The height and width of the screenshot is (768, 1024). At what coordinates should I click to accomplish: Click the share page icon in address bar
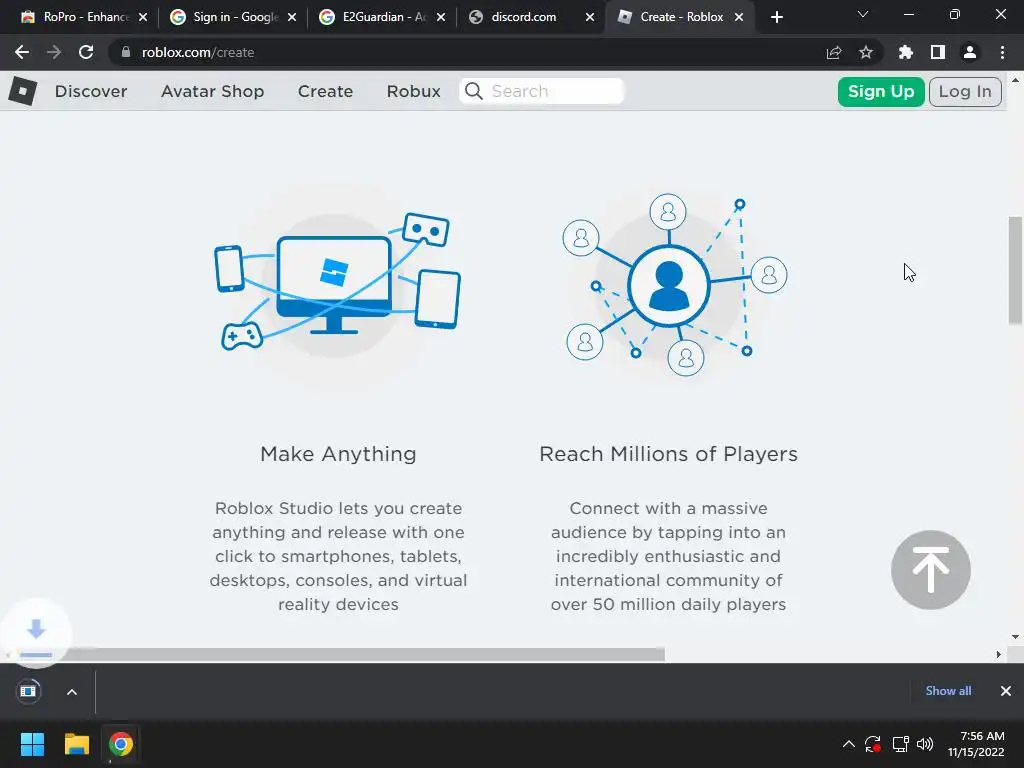[x=833, y=52]
